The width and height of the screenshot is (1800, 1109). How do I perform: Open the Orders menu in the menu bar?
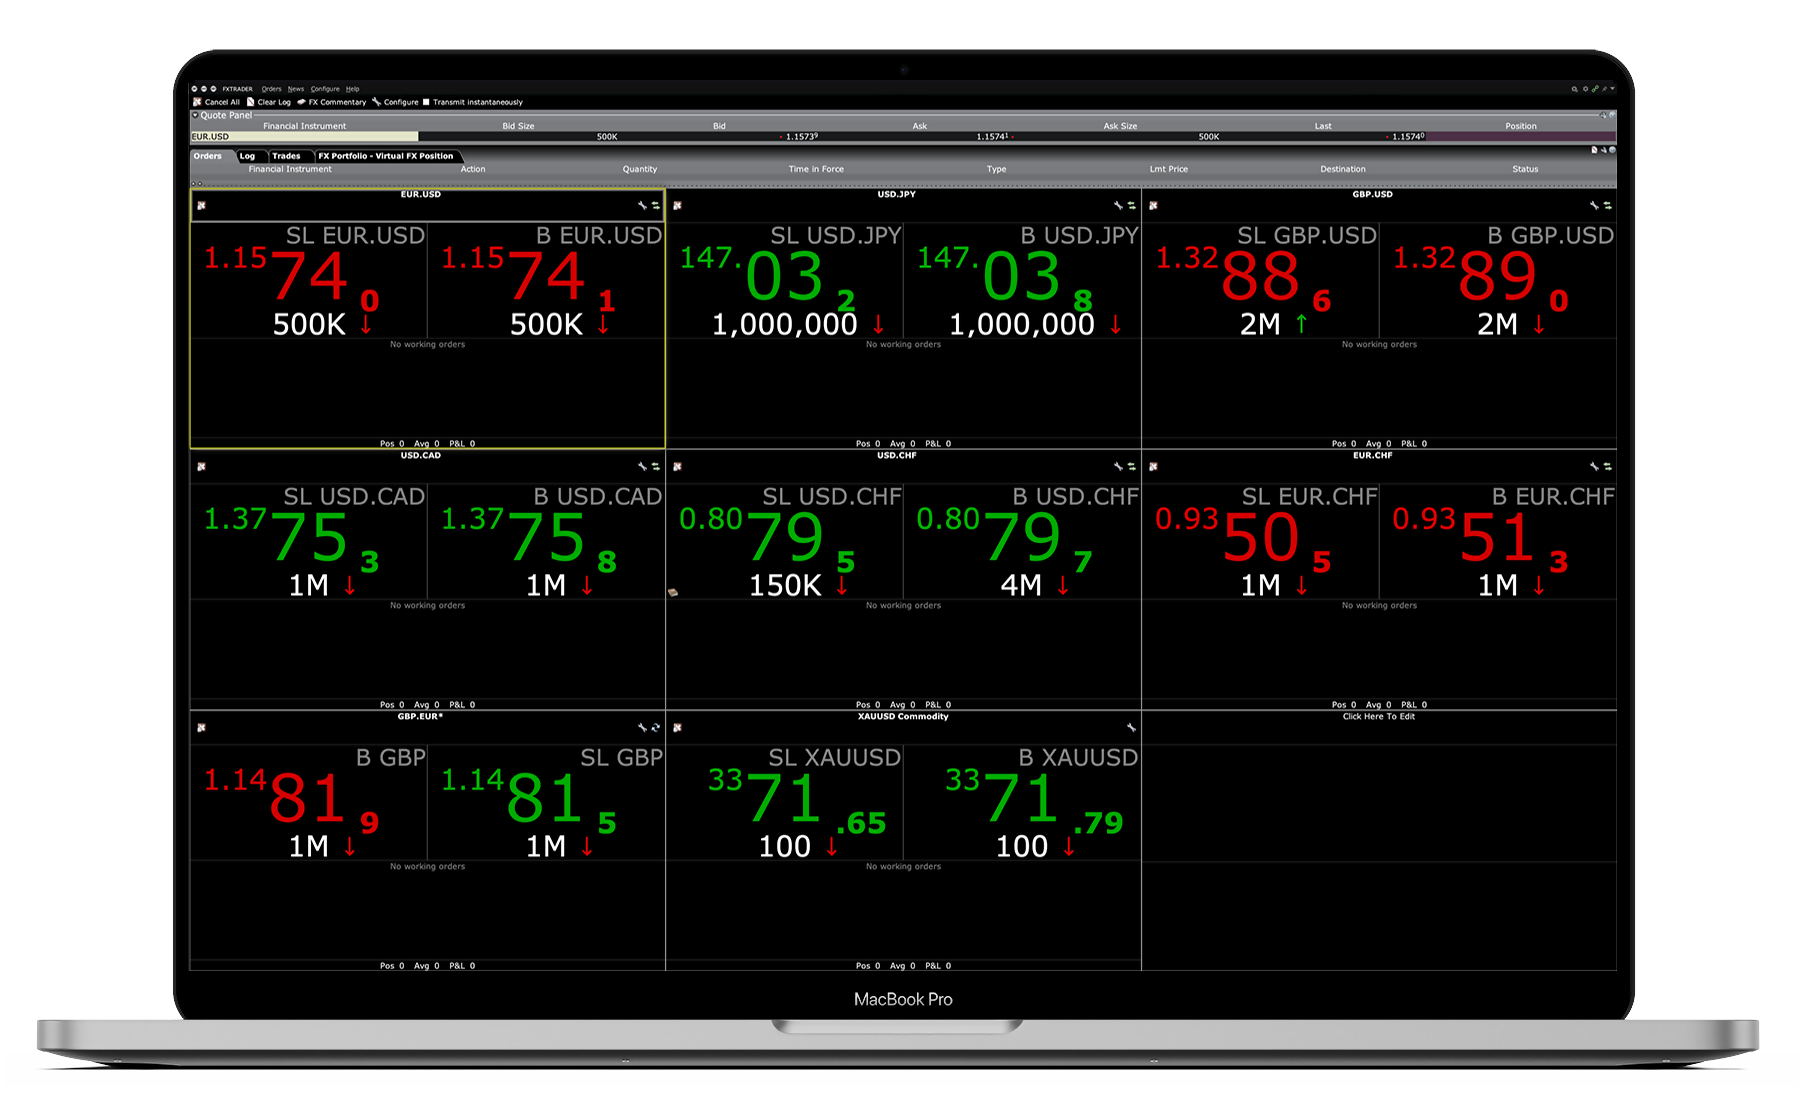[271, 89]
